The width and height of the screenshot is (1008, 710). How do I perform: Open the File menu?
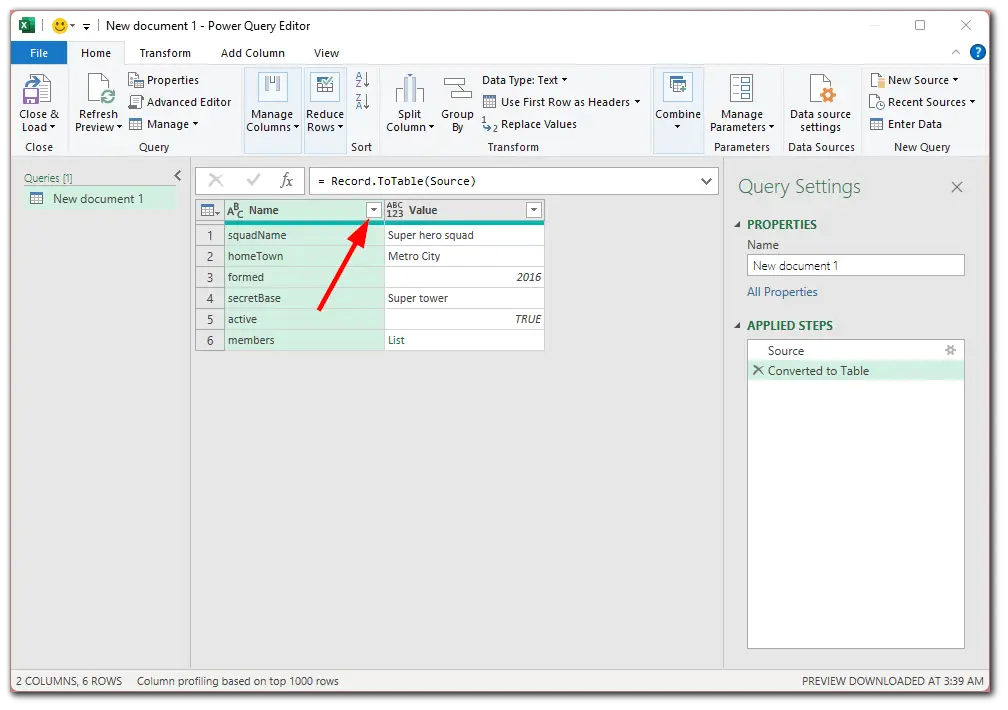coord(39,53)
